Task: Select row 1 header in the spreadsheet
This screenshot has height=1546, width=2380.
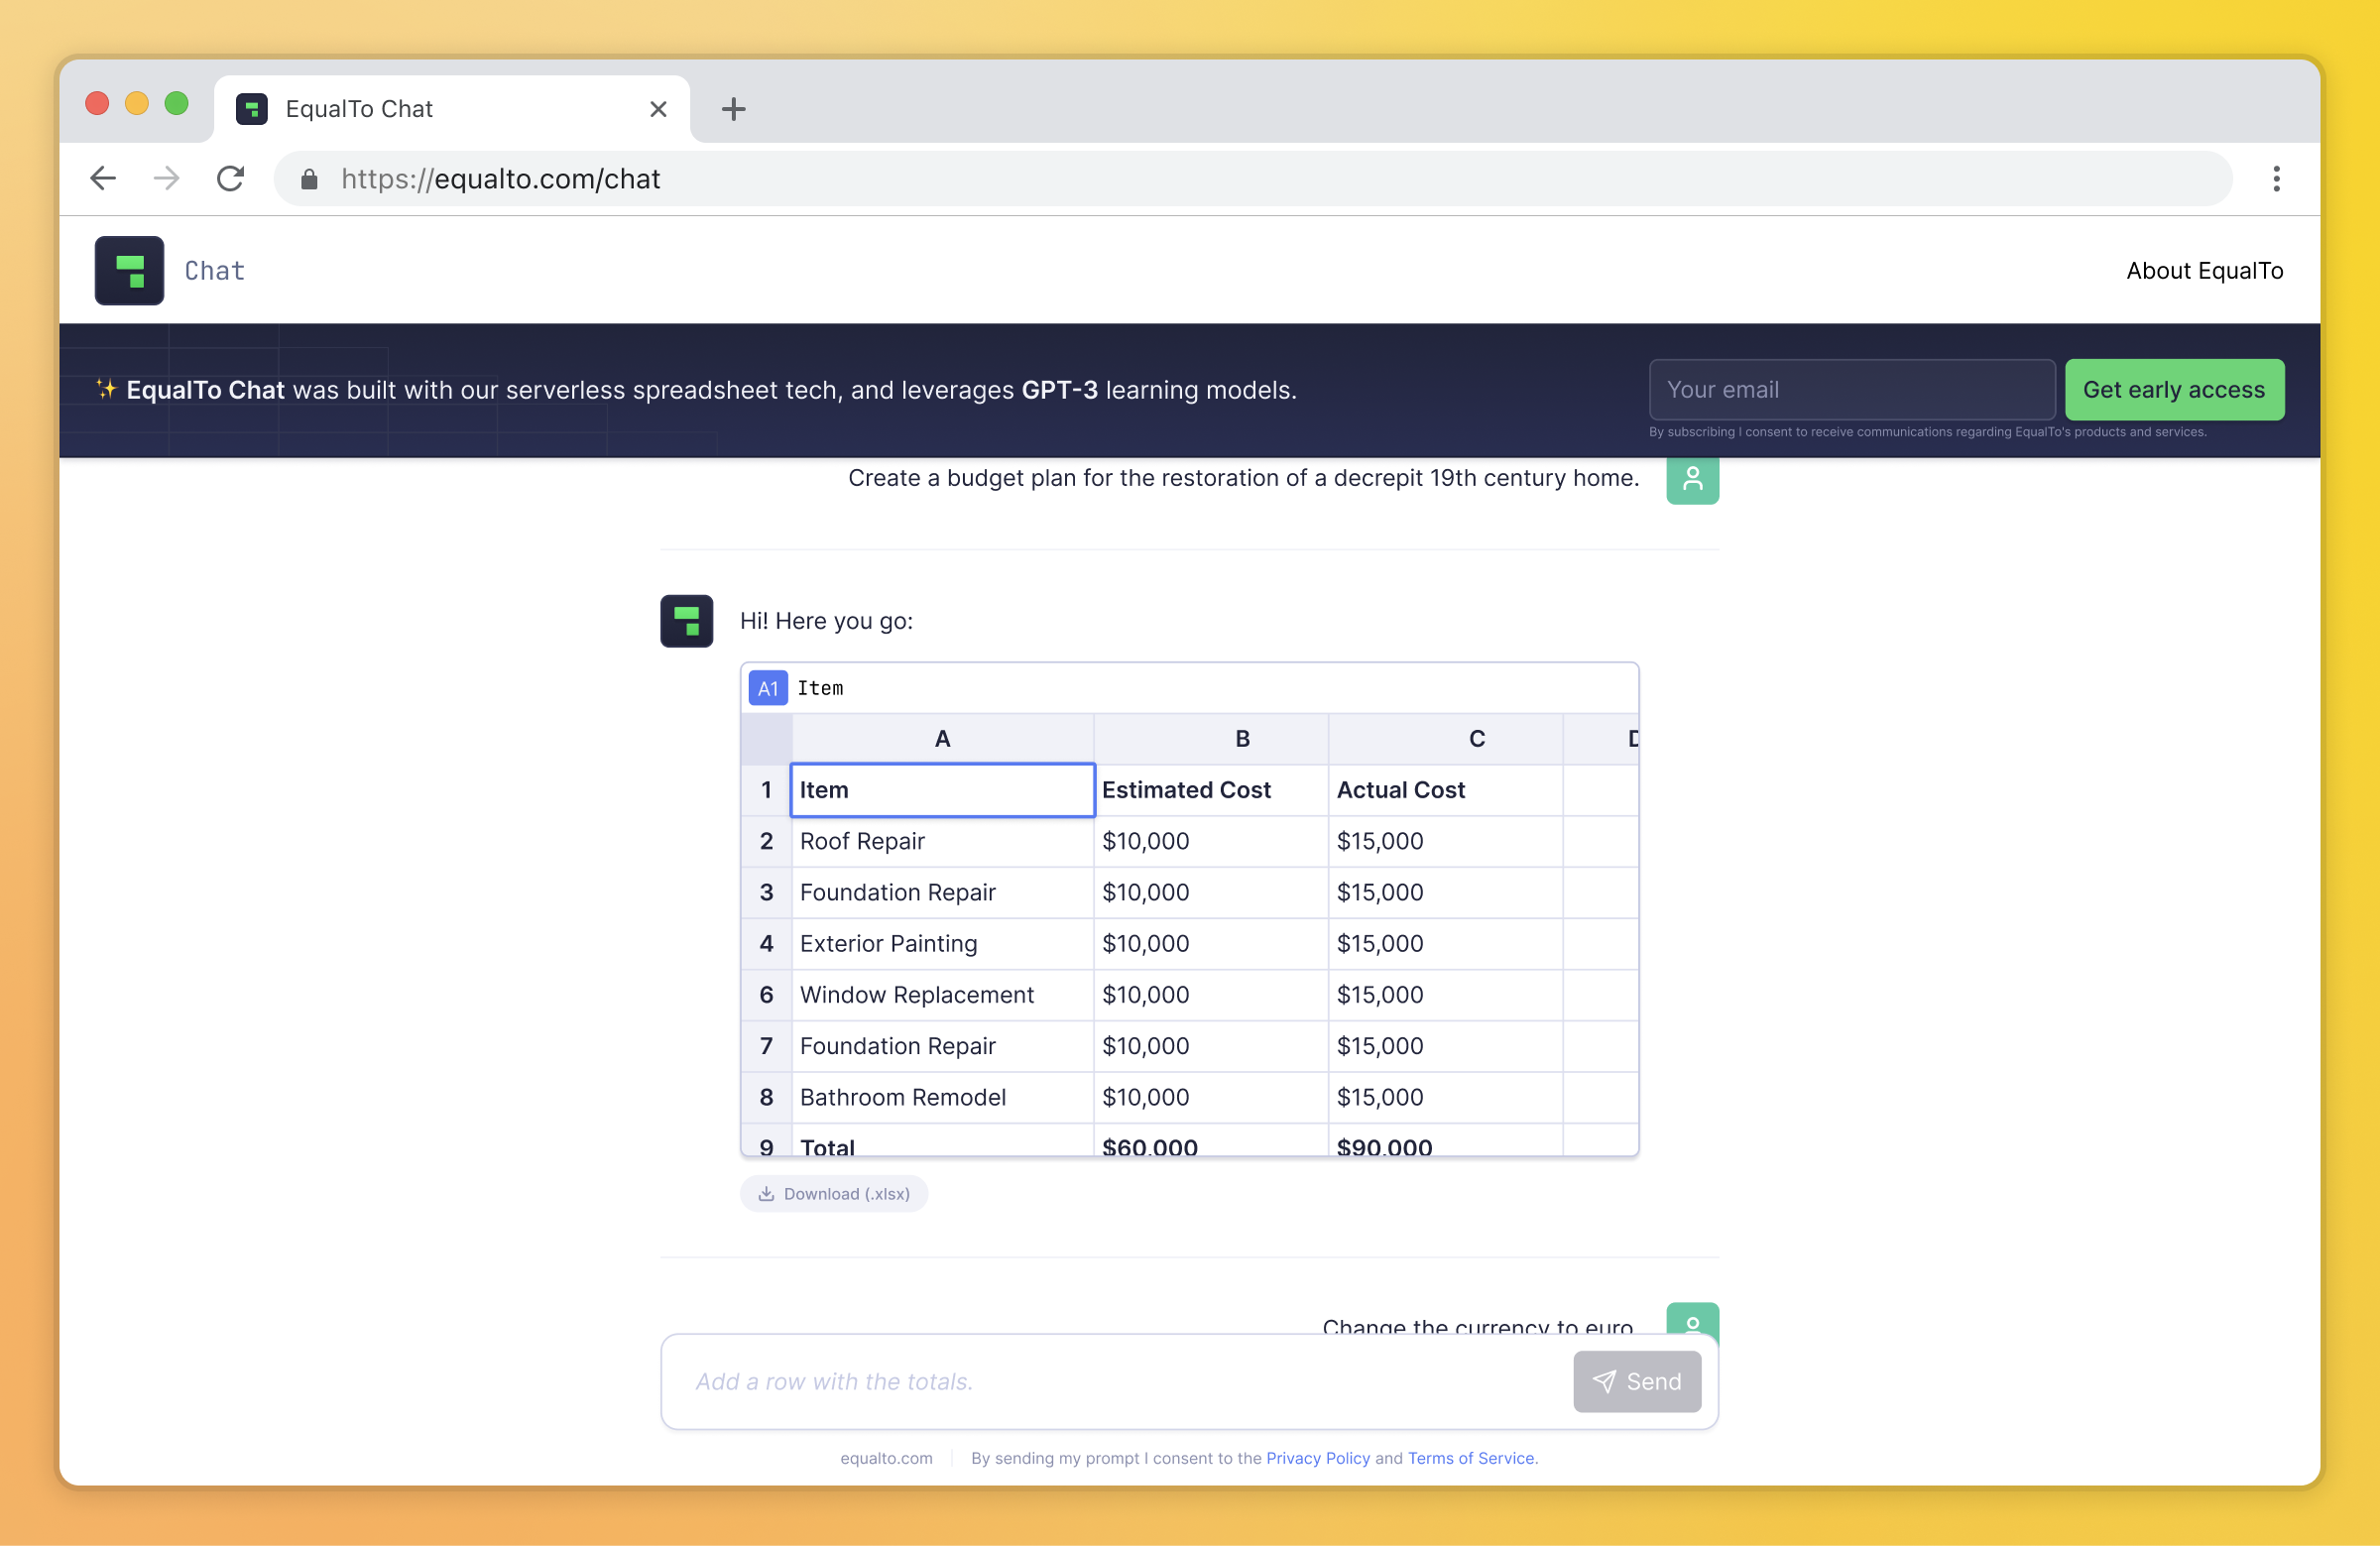Action: (x=766, y=790)
